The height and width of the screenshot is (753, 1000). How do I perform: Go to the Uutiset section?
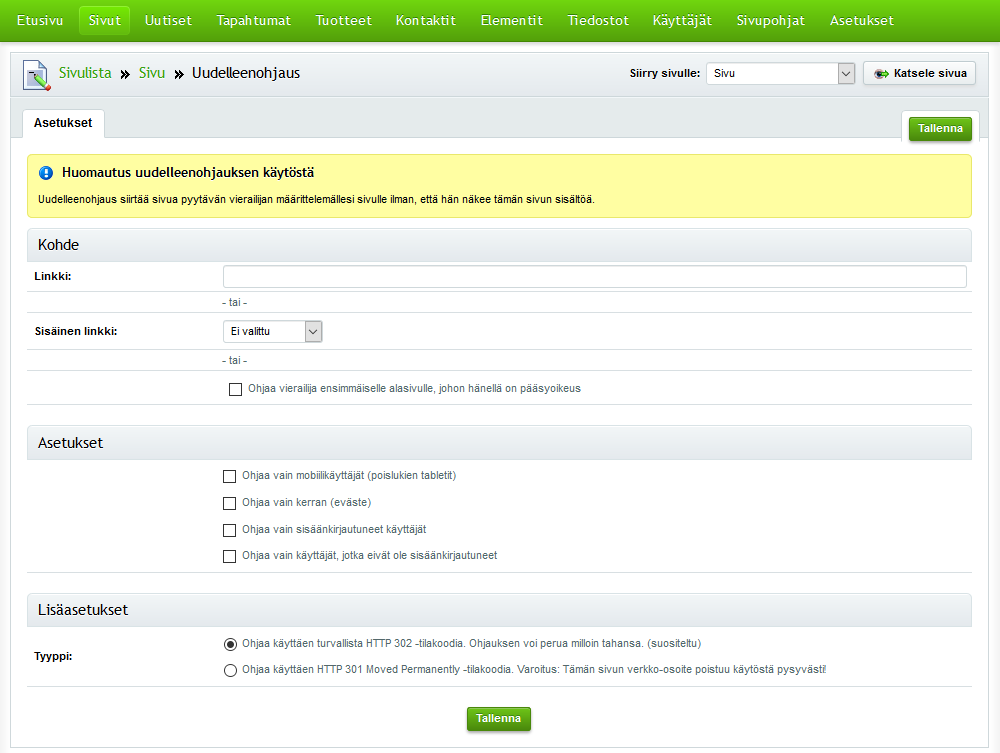tap(168, 20)
